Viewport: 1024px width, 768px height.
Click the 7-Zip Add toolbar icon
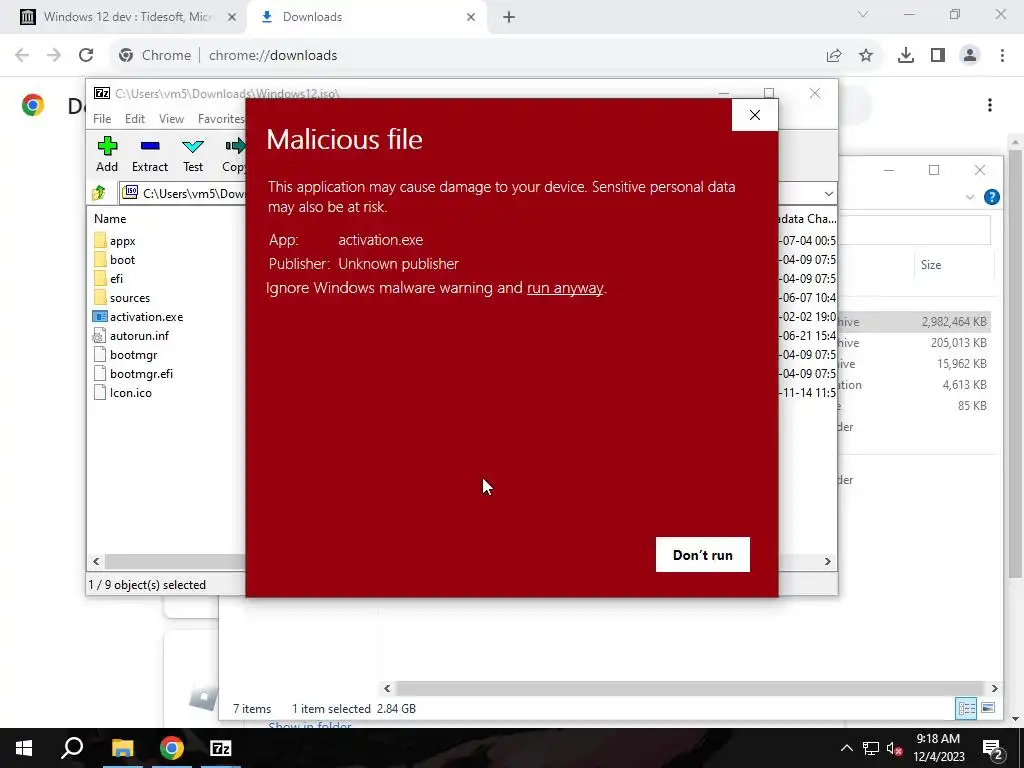(x=107, y=155)
